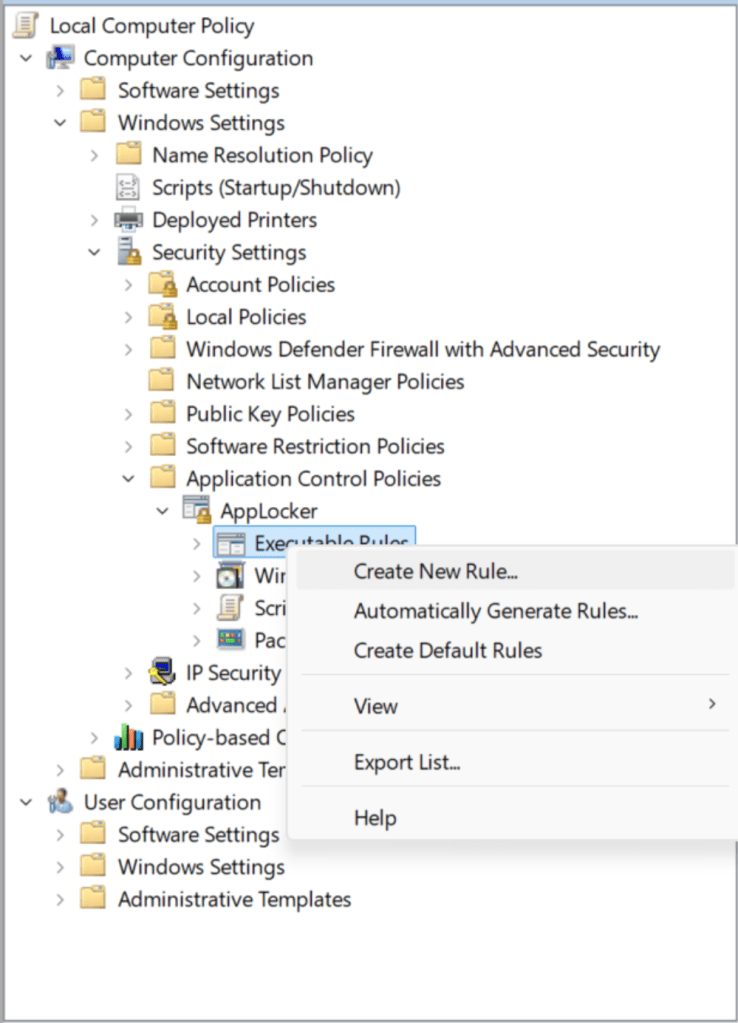Image resolution: width=738 pixels, height=1023 pixels.
Task: Click the IP Security policies icon
Action: point(163,673)
